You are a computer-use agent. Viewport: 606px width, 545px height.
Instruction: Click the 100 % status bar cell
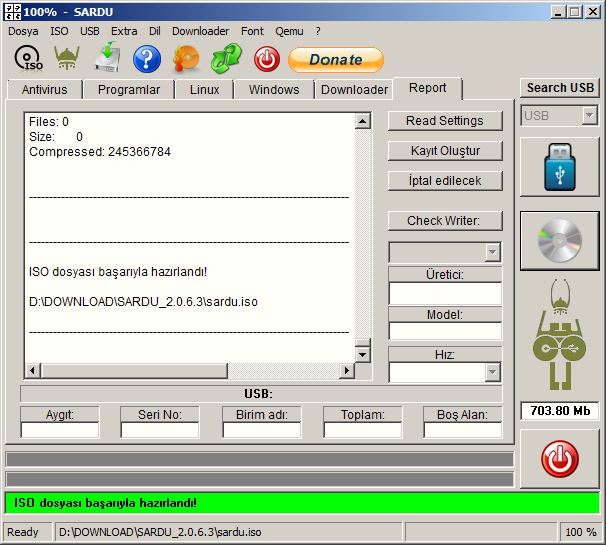pyautogui.click(x=580, y=532)
